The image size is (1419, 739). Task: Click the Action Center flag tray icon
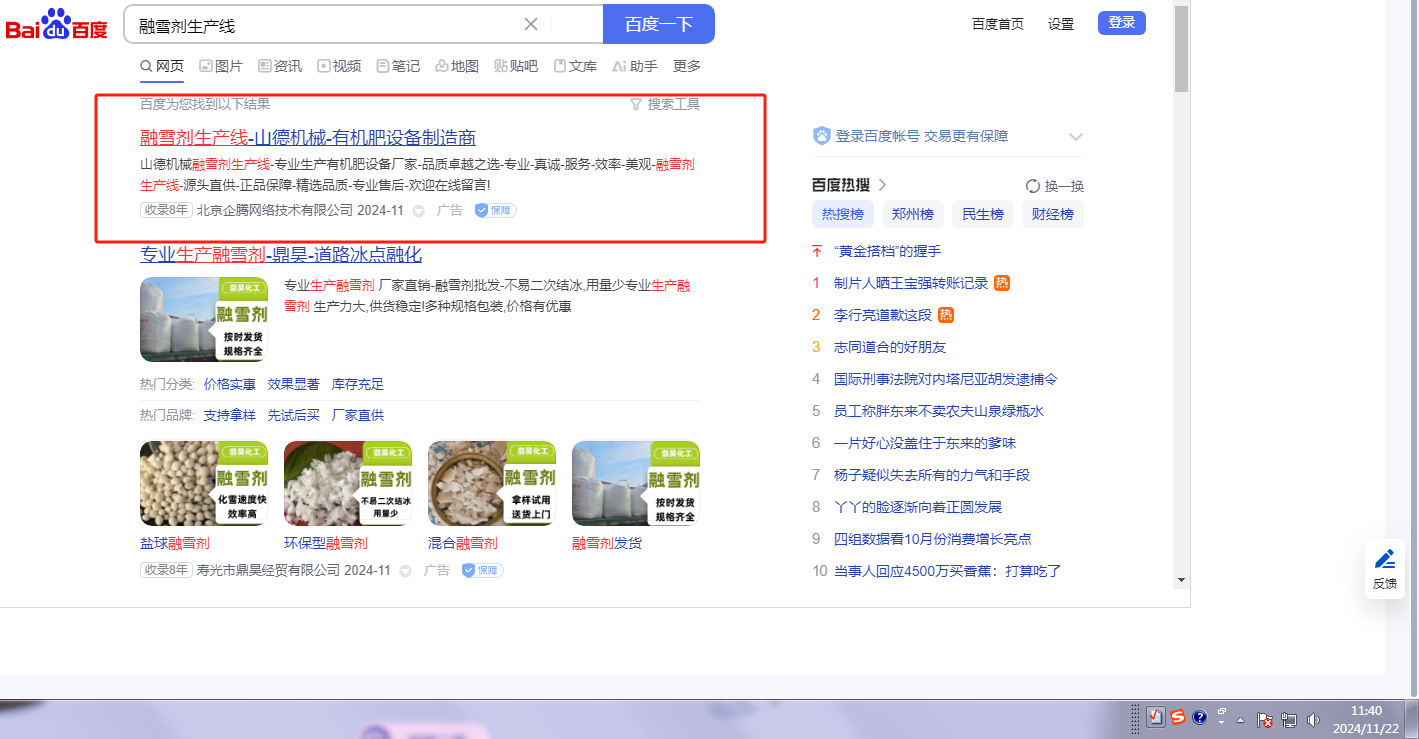1264,719
